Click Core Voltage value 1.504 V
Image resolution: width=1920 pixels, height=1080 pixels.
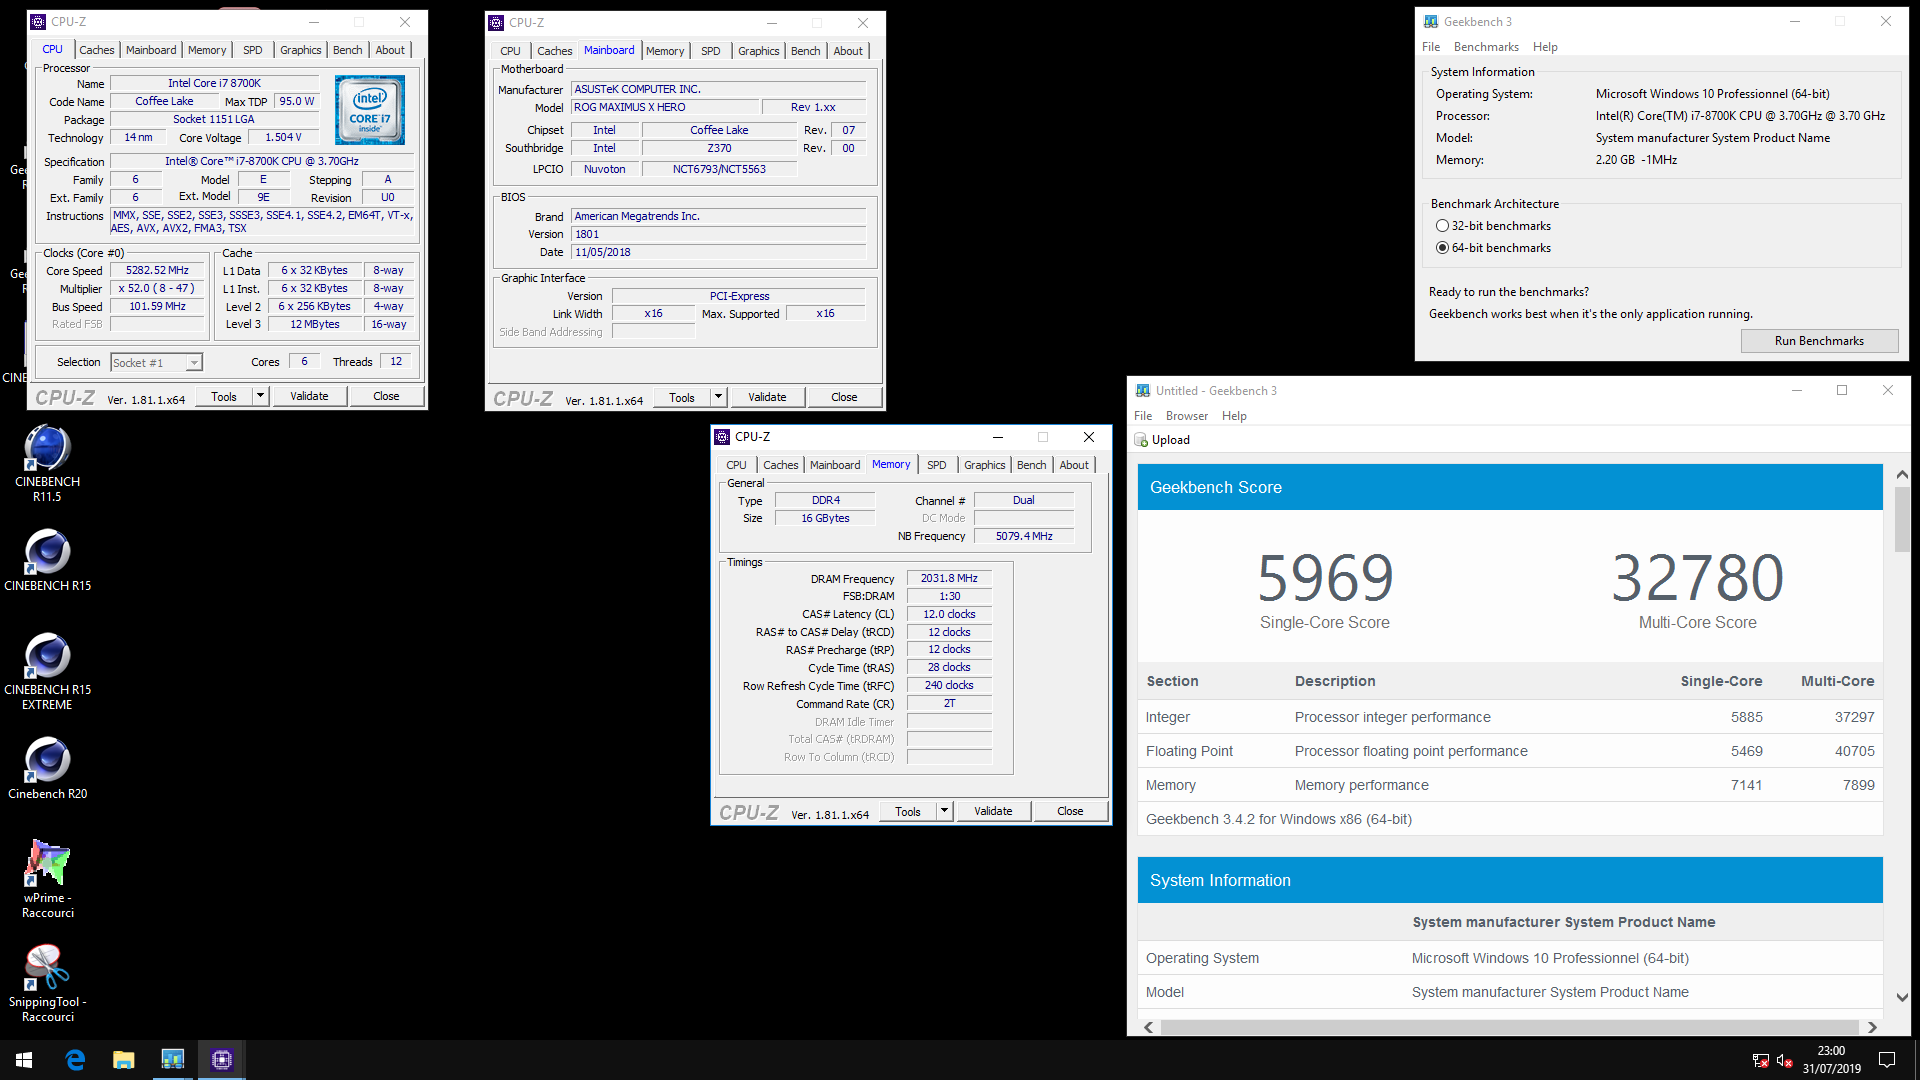click(x=283, y=138)
